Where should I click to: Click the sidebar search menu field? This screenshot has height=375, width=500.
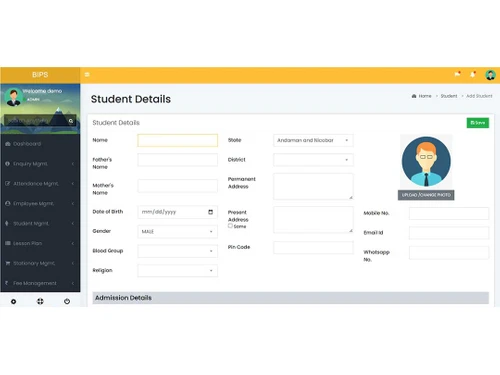point(35,121)
